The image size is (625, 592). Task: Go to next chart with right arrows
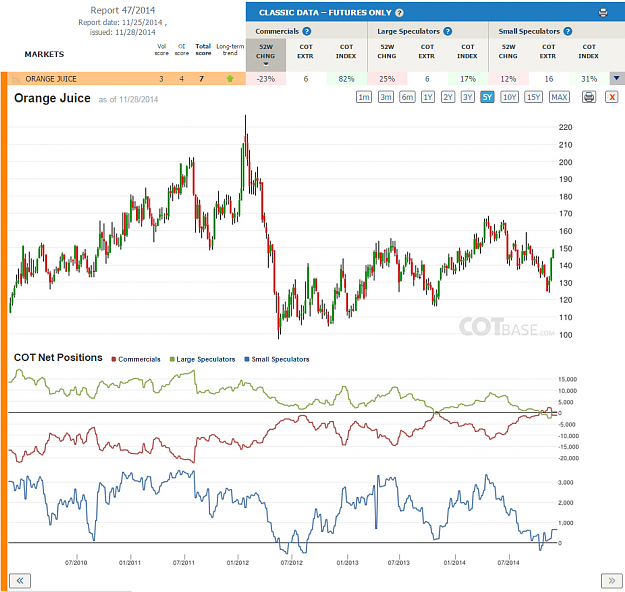point(611,580)
